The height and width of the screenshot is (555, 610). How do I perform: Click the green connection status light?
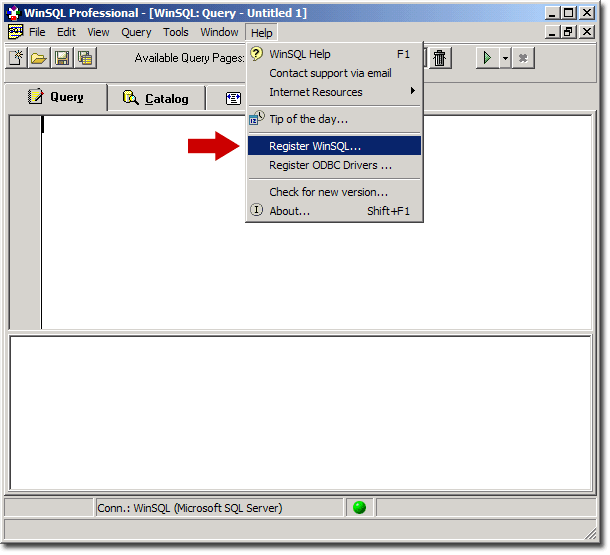361,509
